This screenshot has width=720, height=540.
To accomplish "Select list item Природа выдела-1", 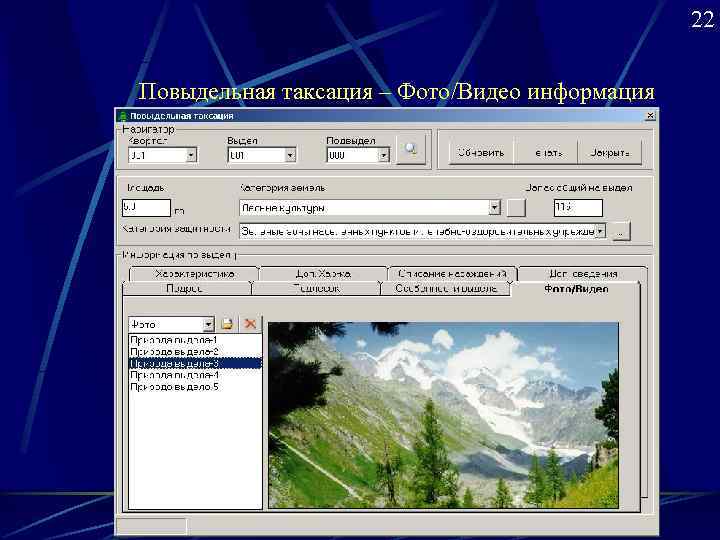I will (195, 340).
